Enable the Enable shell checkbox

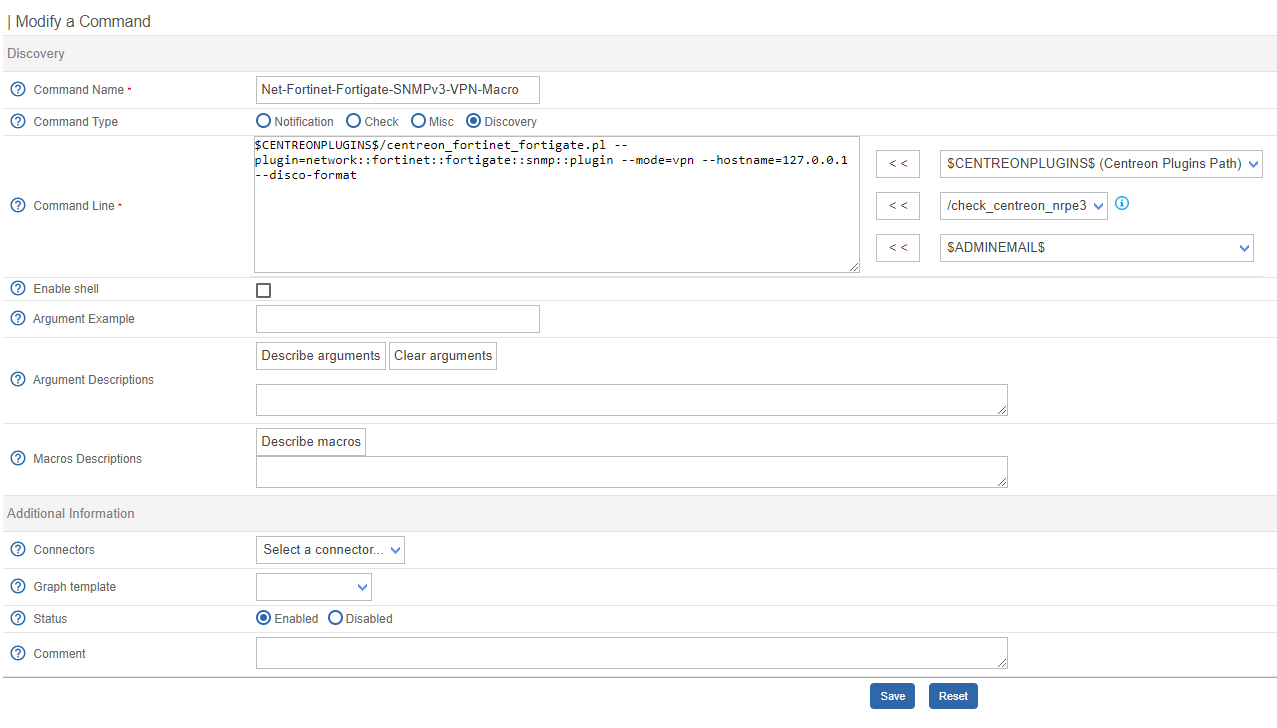coord(263,290)
